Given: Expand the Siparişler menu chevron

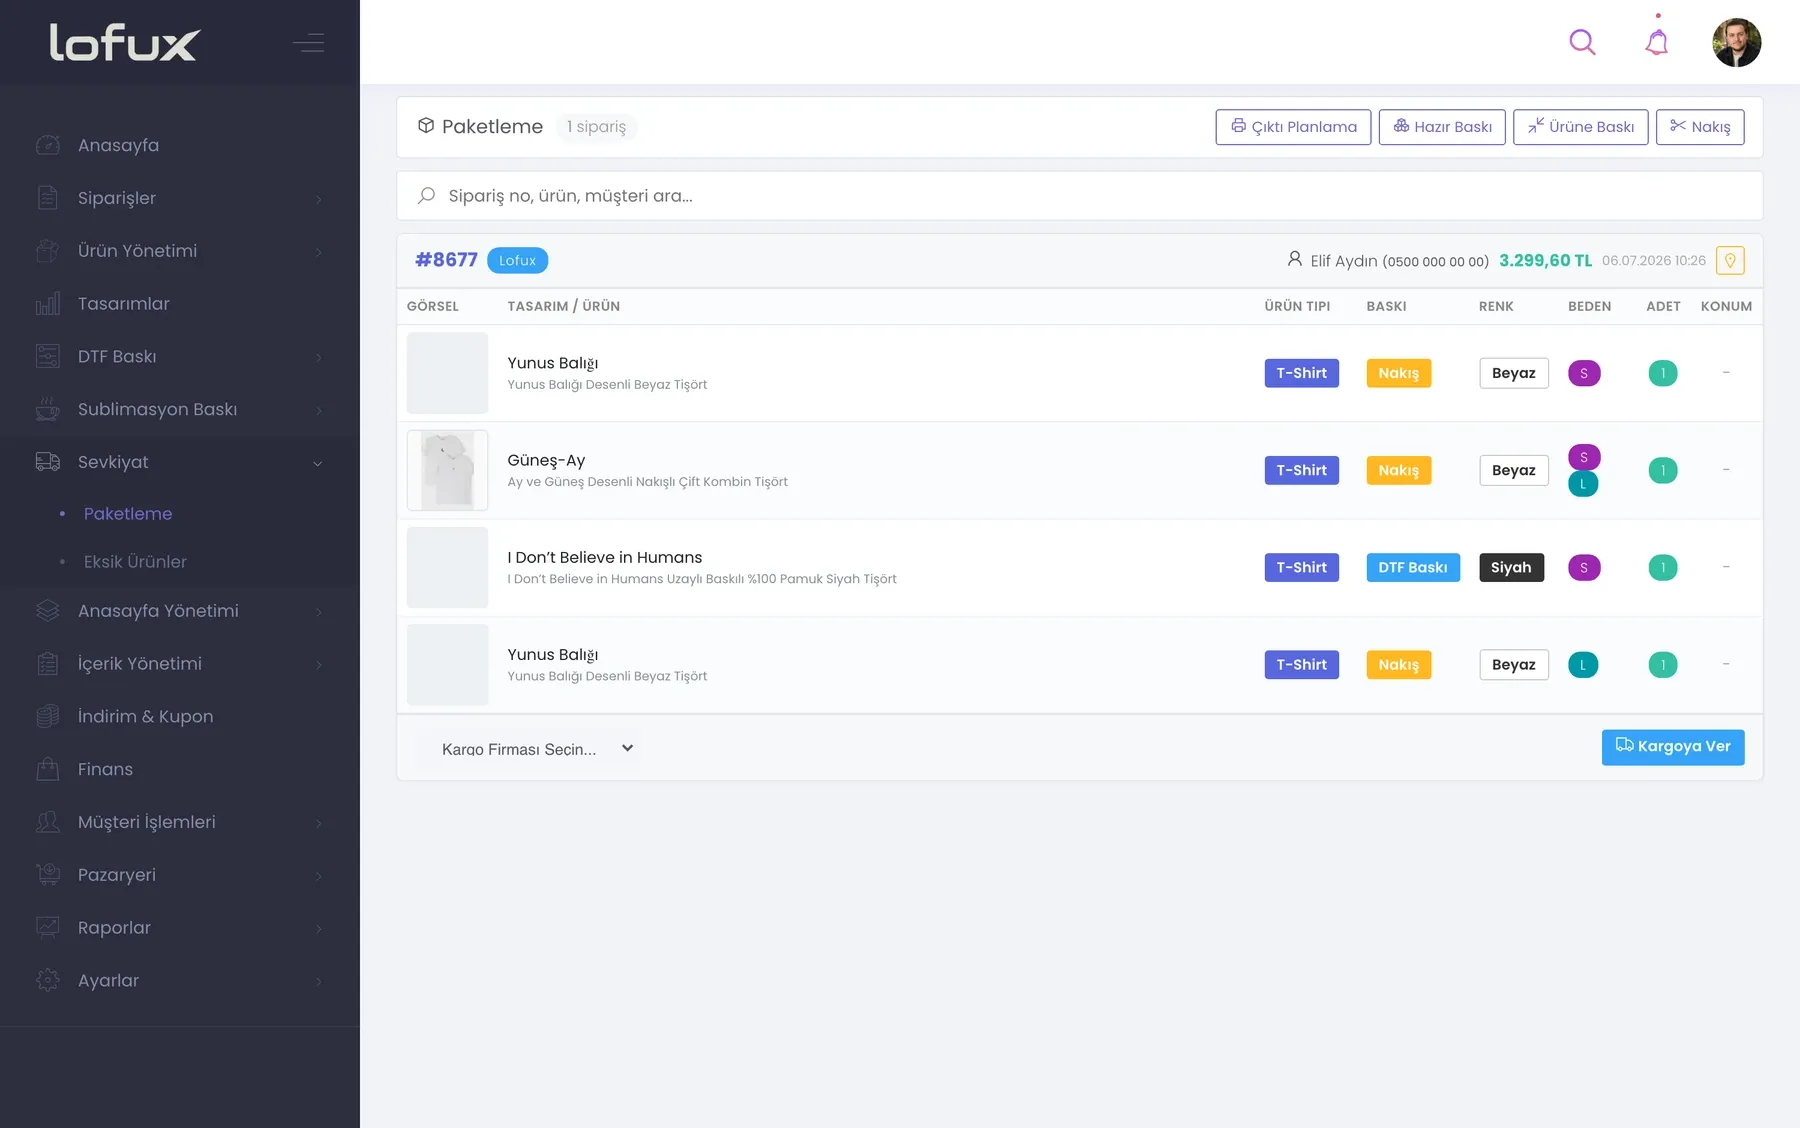Looking at the screenshot, I should [x=319, y=199].
